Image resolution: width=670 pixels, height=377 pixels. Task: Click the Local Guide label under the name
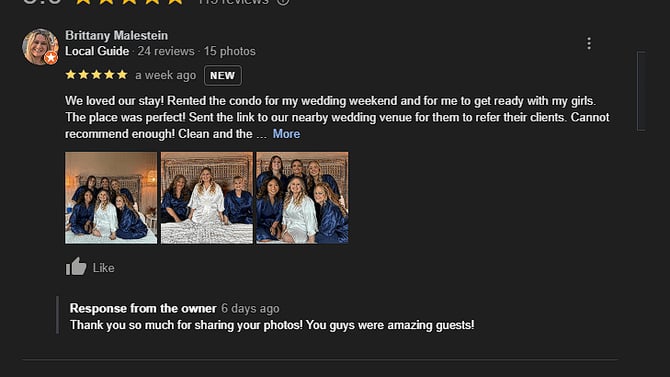click(97, 51)
